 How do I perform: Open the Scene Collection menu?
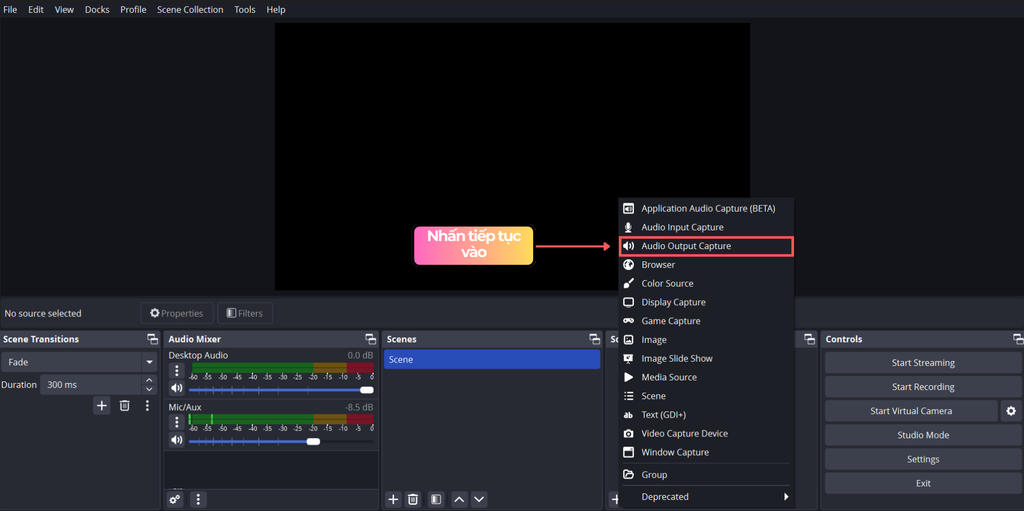tap(190, 9)
